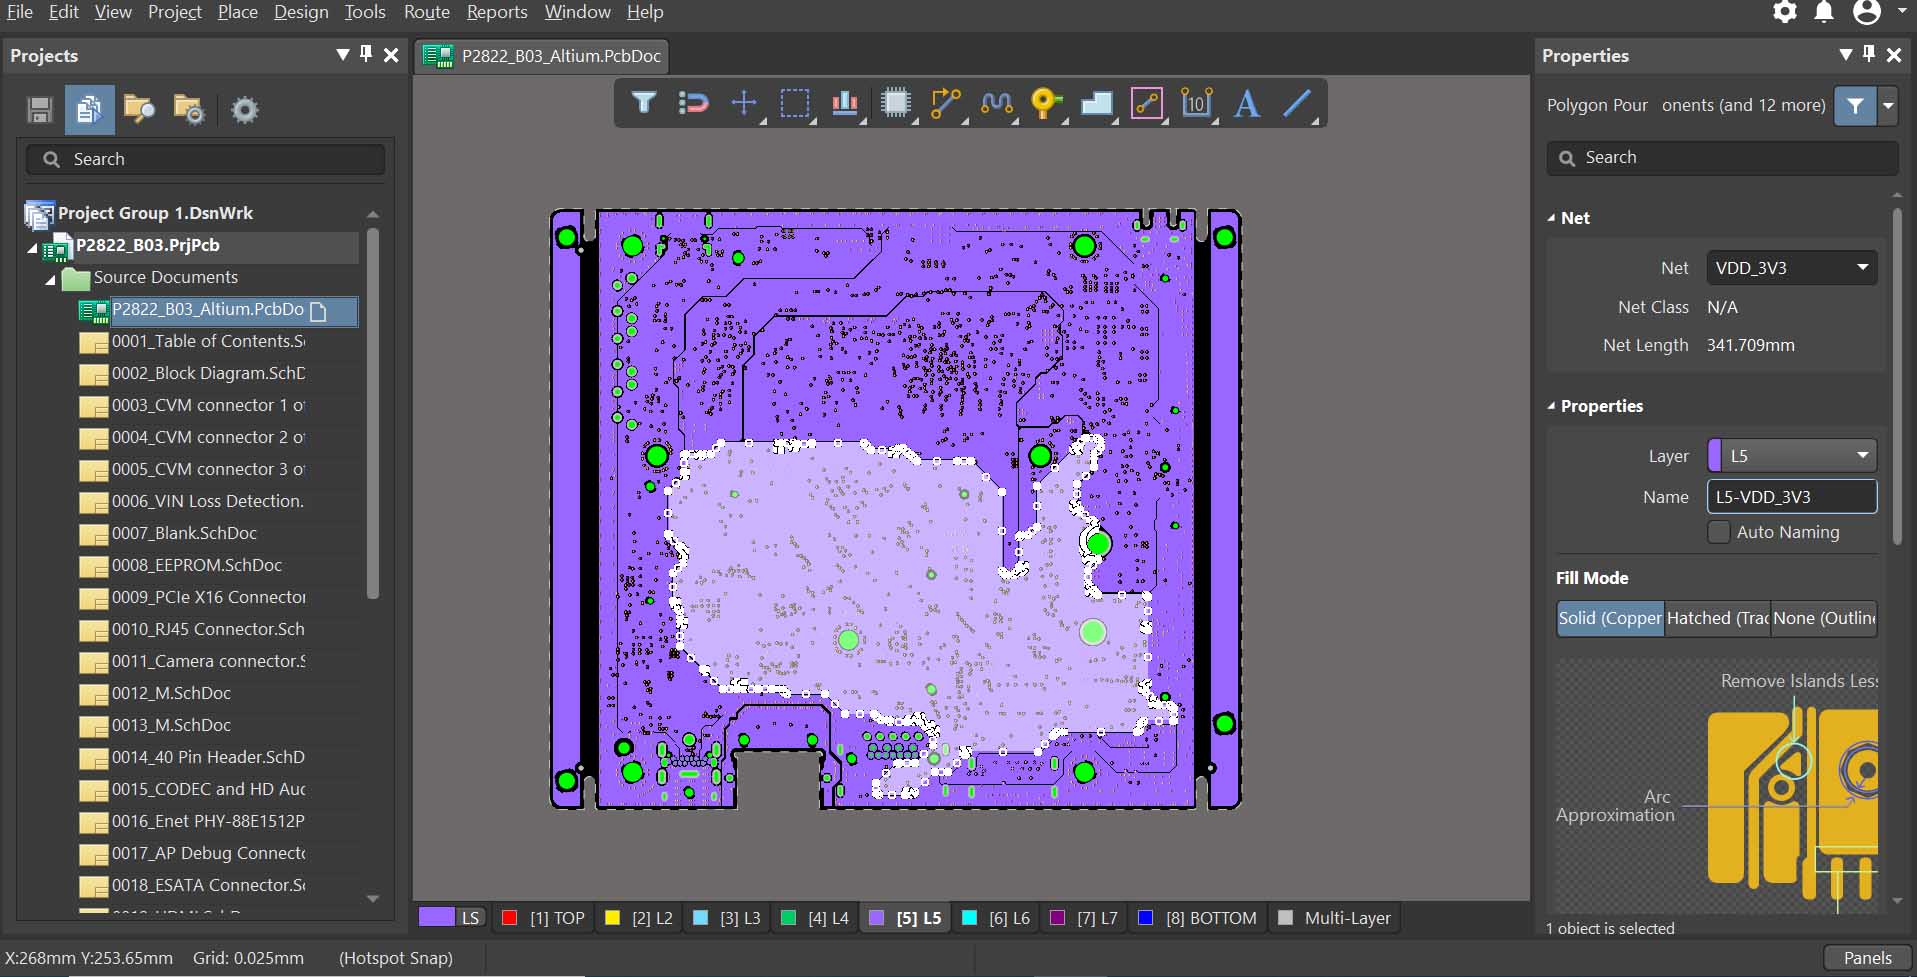Screen dimensions: 1917x977
Task: Activate the interactive routing tool
Action: (x=945, y=103)
